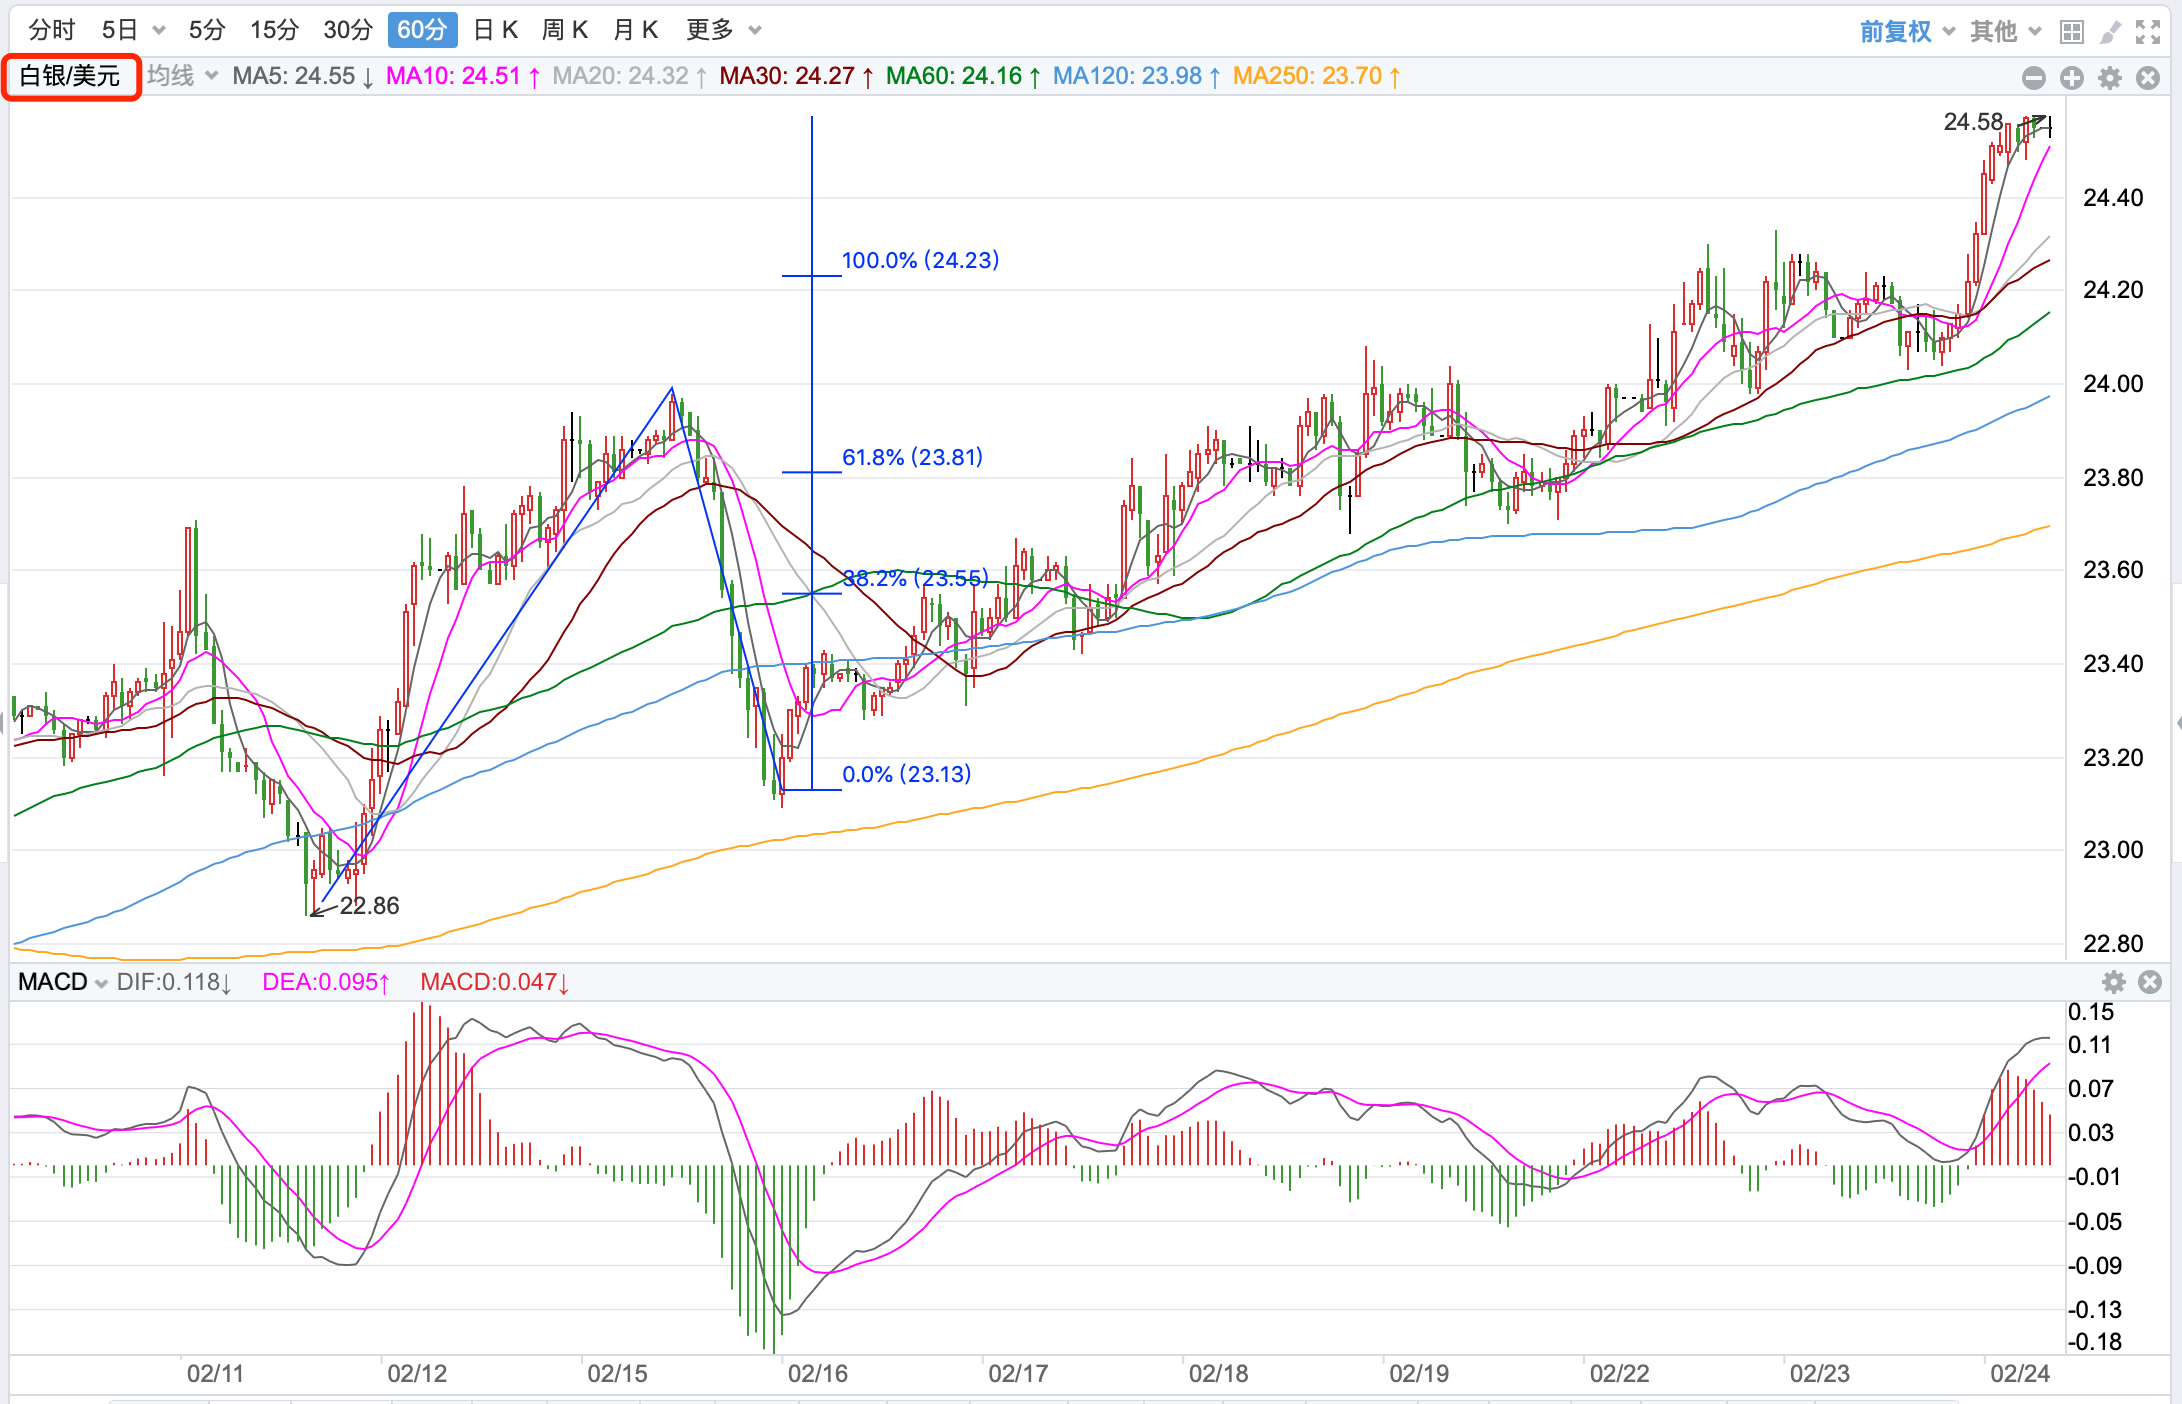Open main chart settings gear icon

click(x=2110, y=78)
